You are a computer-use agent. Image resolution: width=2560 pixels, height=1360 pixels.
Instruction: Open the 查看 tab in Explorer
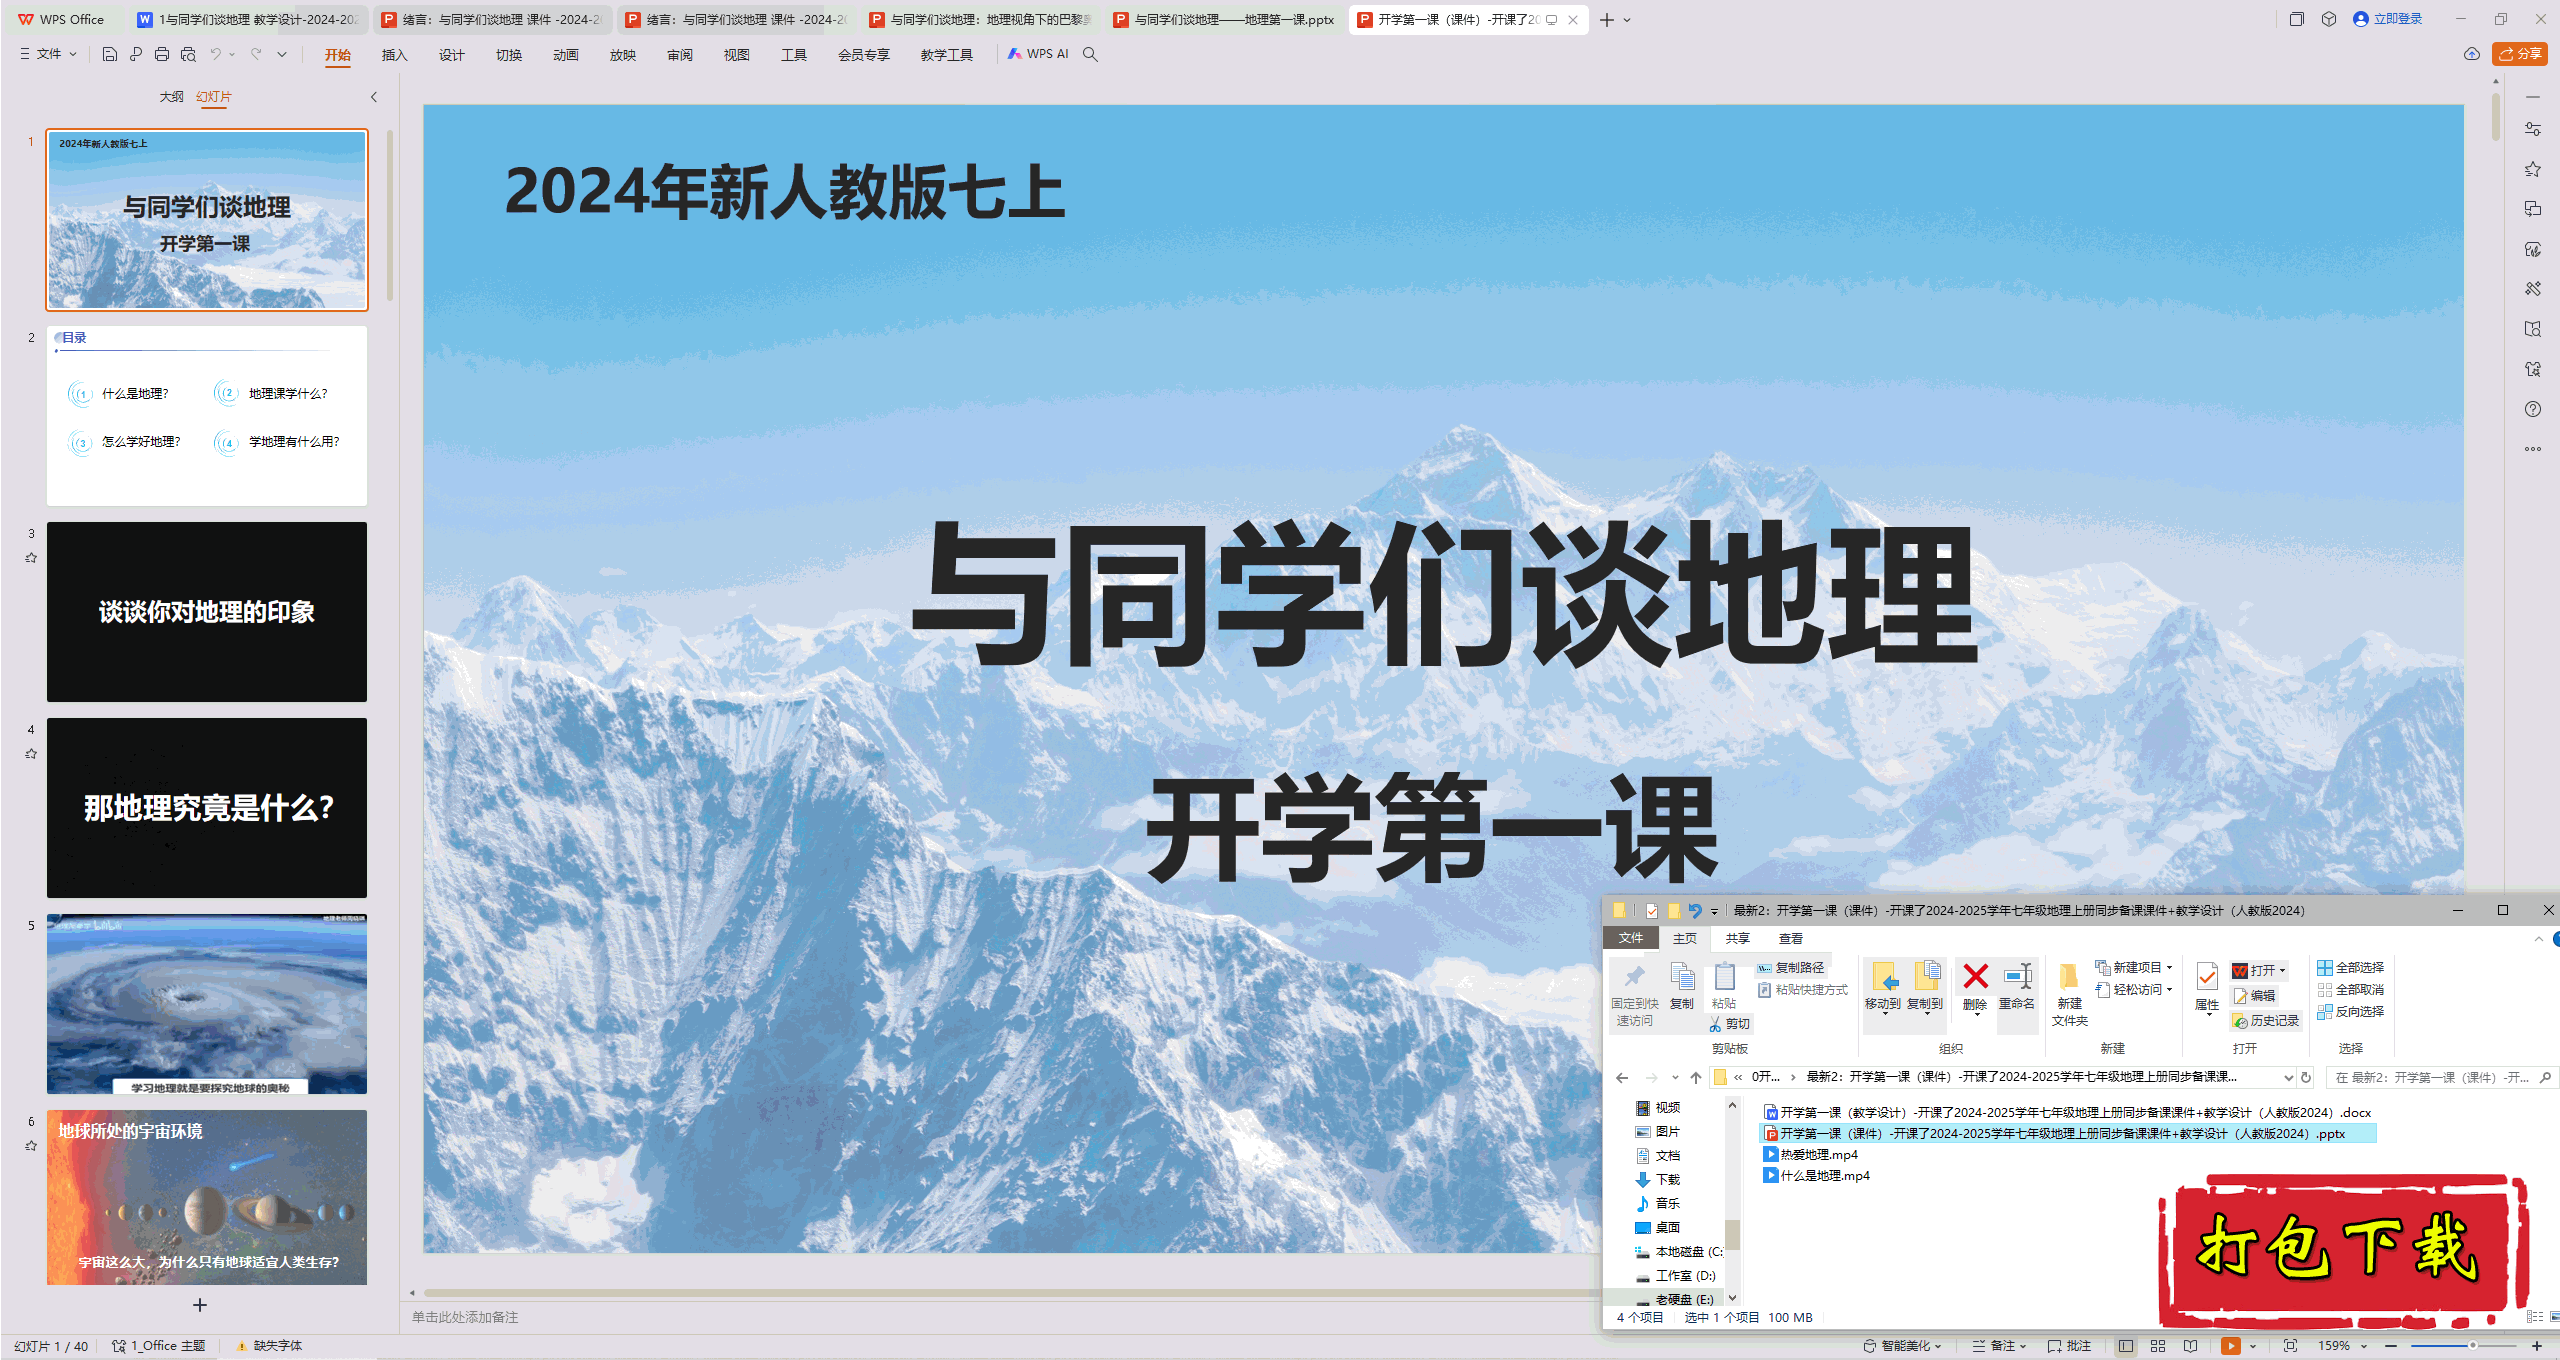click(x=1791, y=939)
